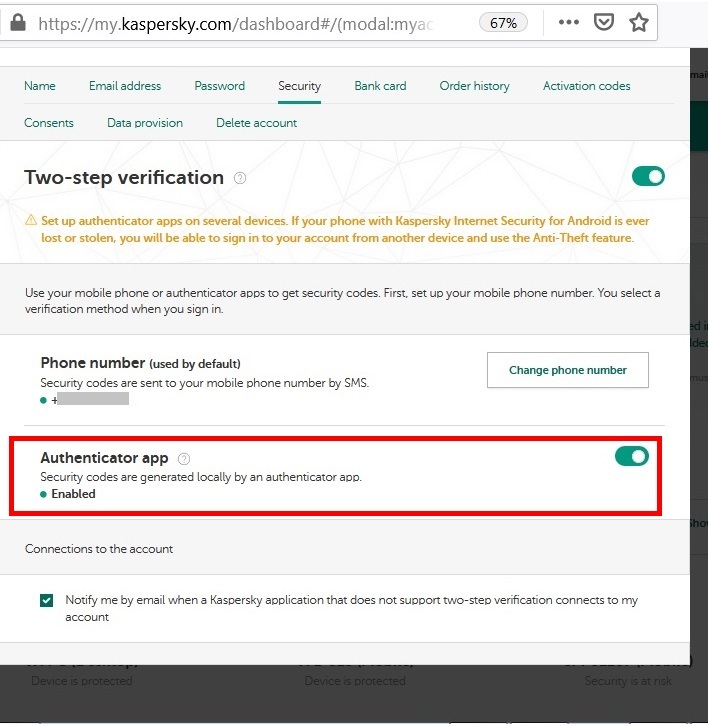Click the help icon beside Two-step verification
Image resolution: width=710 pixels, height=726 pixels.
coord(240,178)
